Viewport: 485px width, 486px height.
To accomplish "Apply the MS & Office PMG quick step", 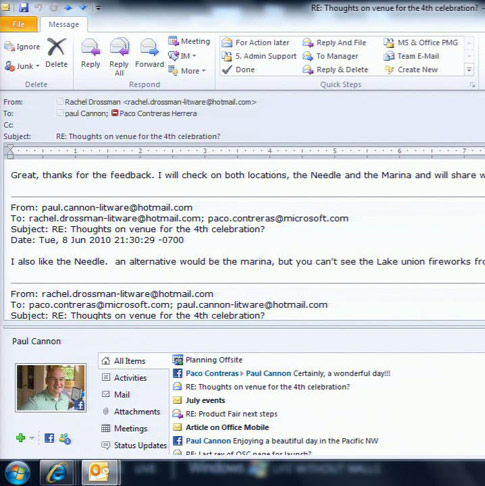I will tap(421, 43).
